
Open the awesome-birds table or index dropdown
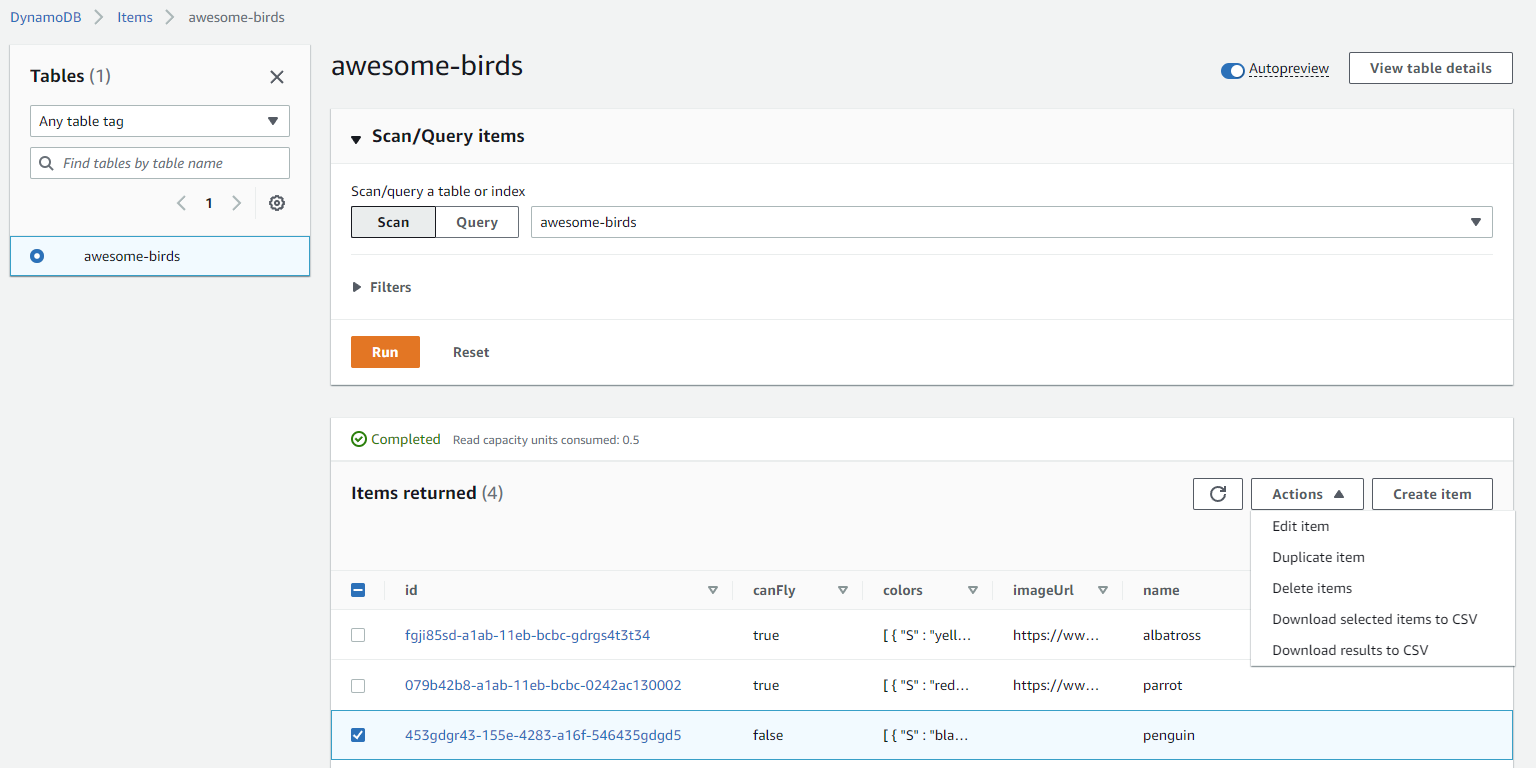pyautogui.click(x=1011, y=222)
